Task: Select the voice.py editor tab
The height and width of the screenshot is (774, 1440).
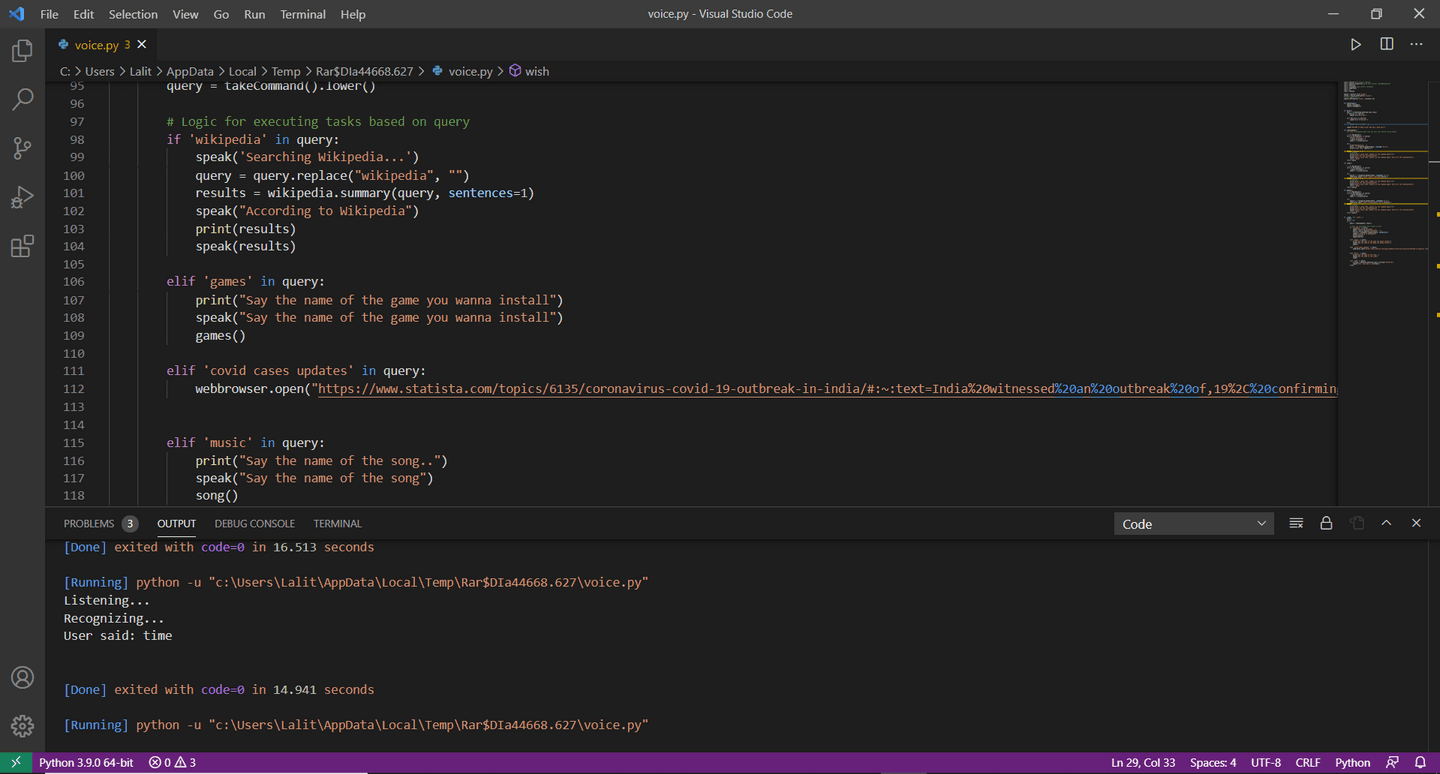Action: click(x=96, y=45)
